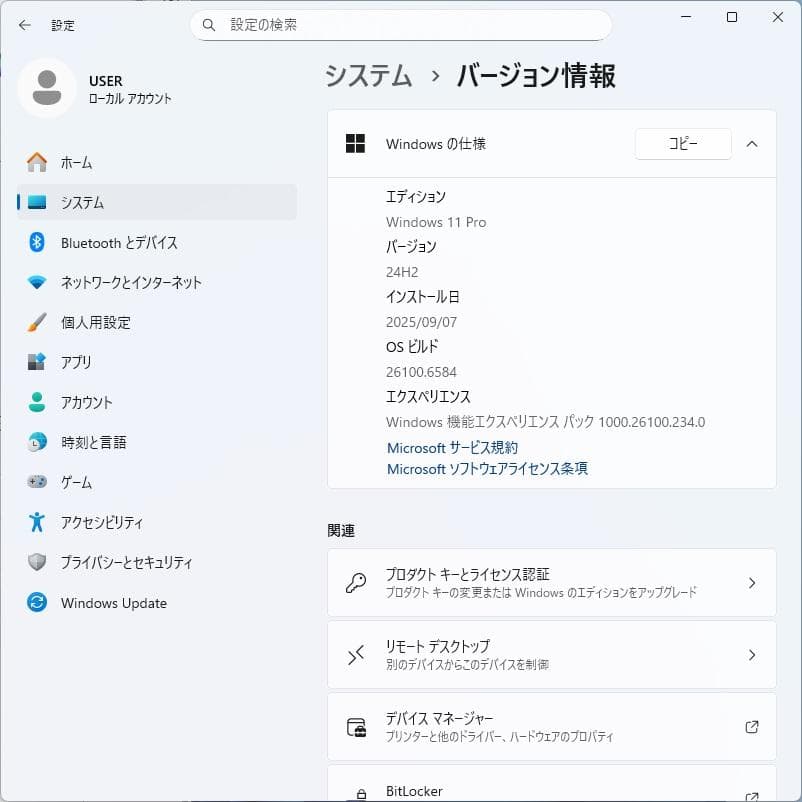Click システム in the breadcrumb

[367, 75]
